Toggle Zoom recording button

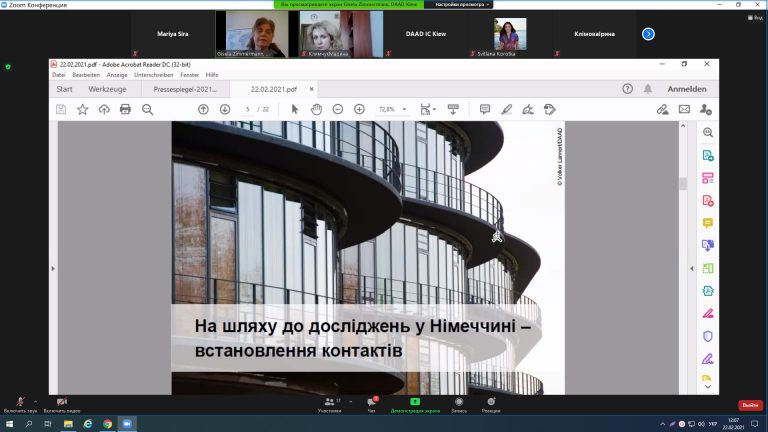tap(458, 403)
